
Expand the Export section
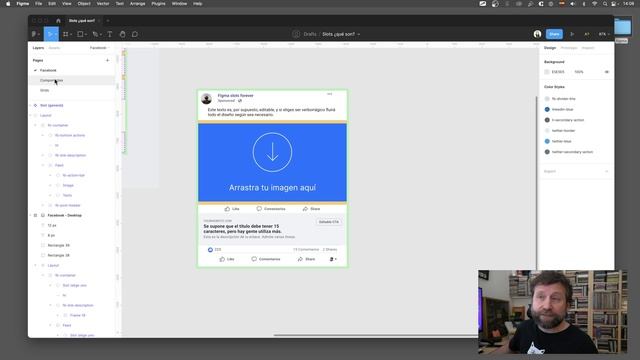click(x=607, y=171)
